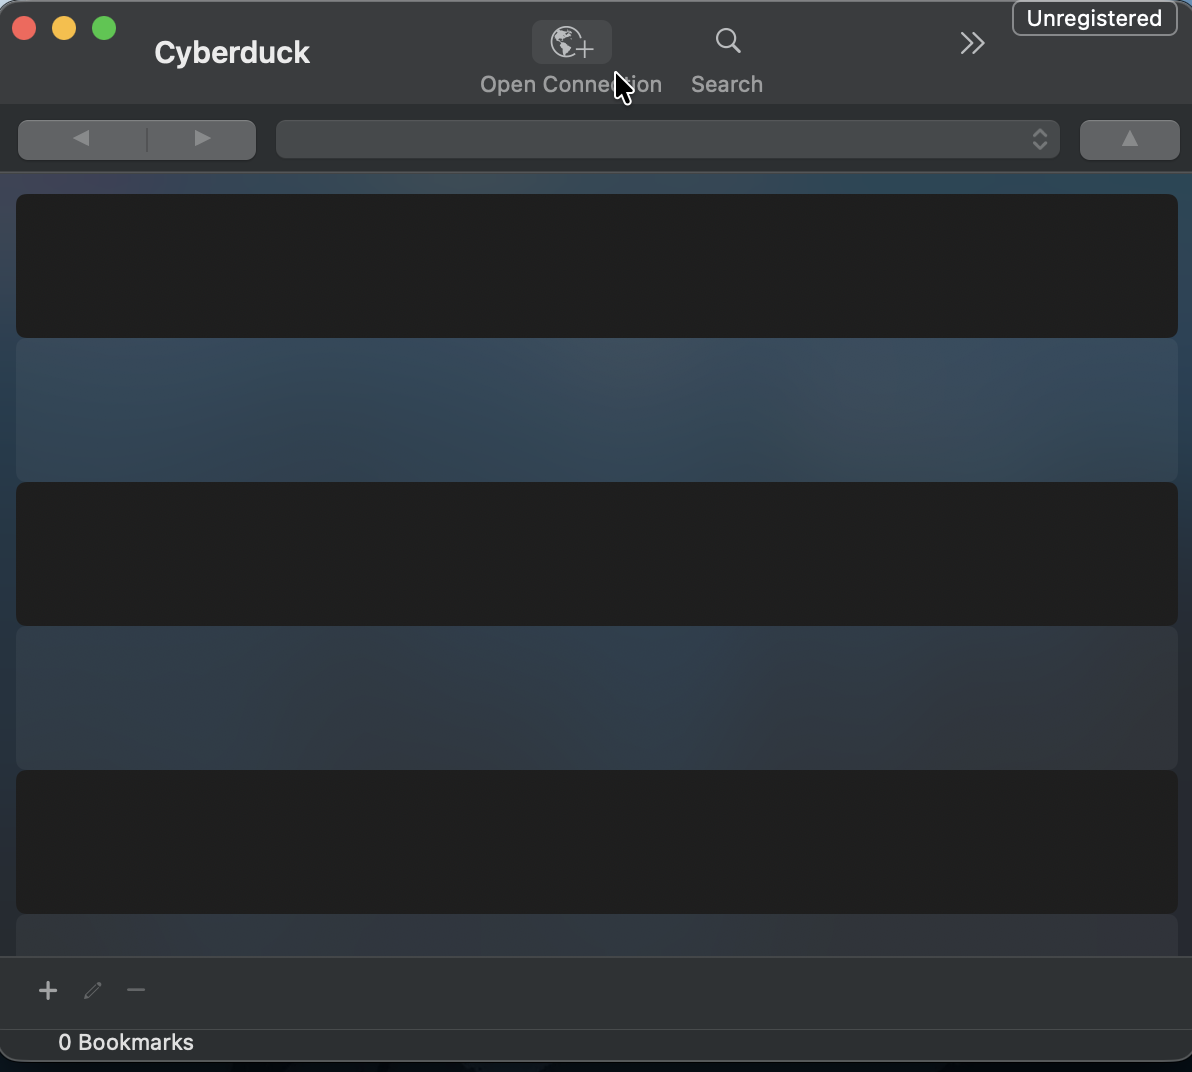Open a new connection via globe icon

tap(572, 42)
